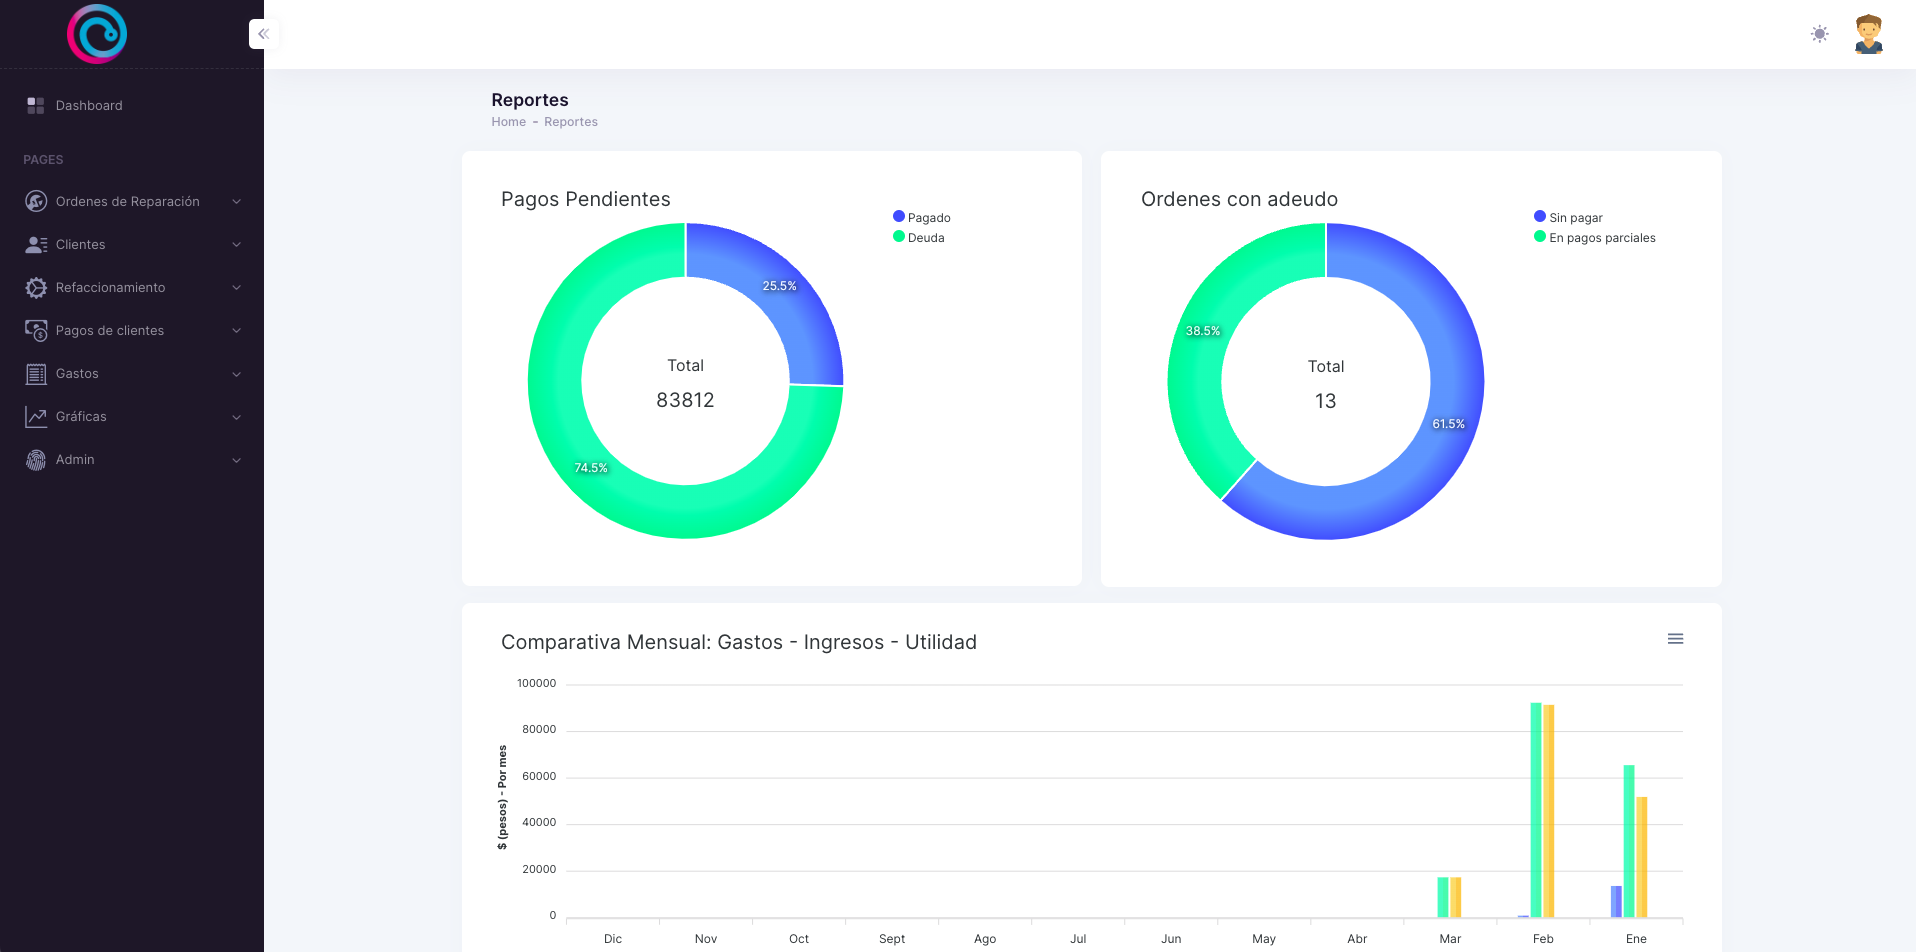Click the Dashboard grid icon
The width and height of the screenshot is (1916, 952).
(36, 106)
